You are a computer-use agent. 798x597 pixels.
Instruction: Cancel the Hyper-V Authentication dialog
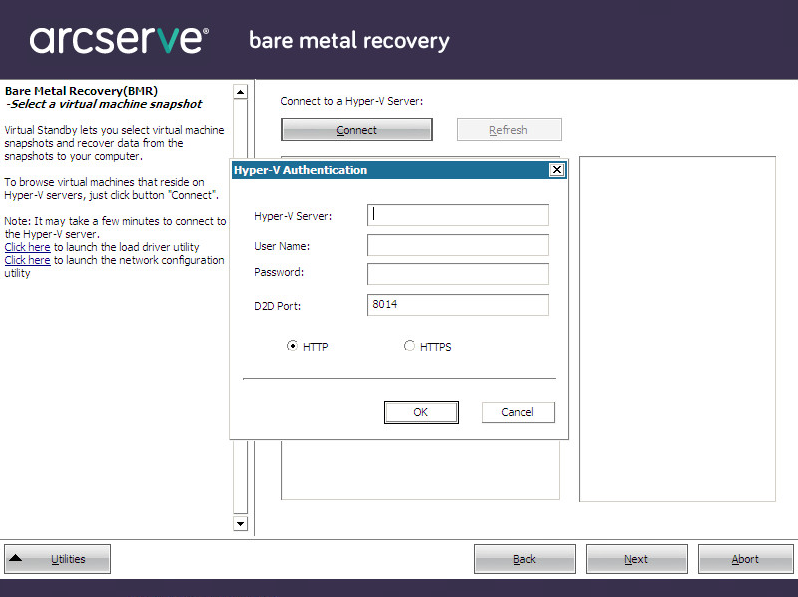click(x=518, y=412)
